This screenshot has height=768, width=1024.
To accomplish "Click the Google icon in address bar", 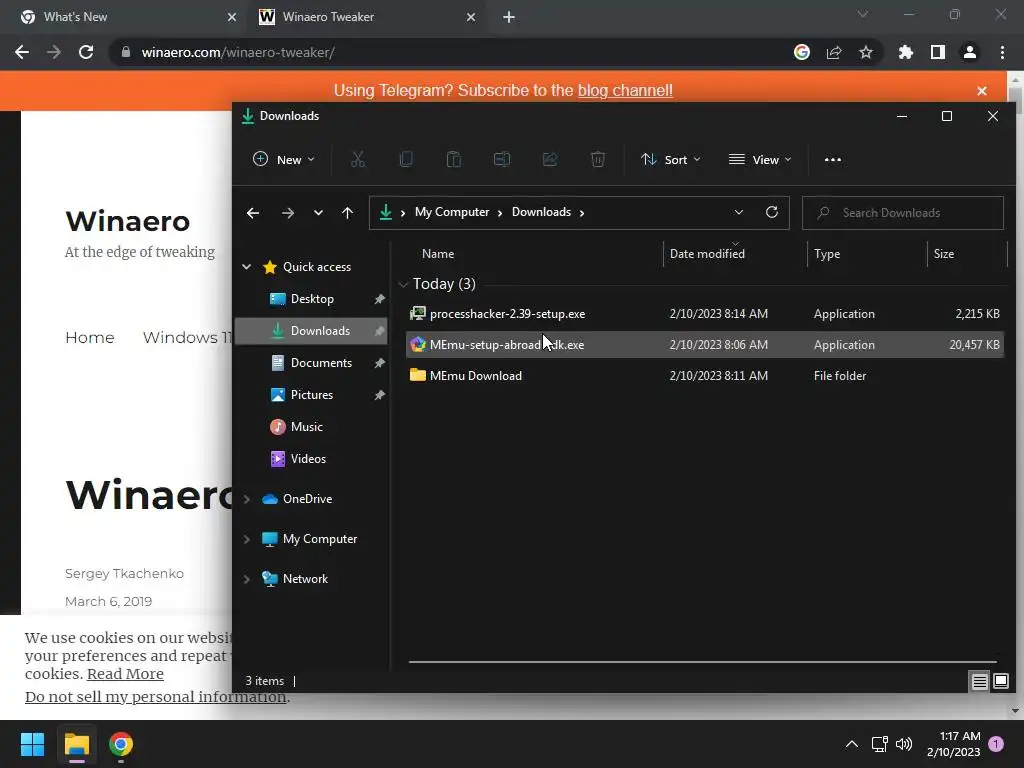I will click(802, 52).
